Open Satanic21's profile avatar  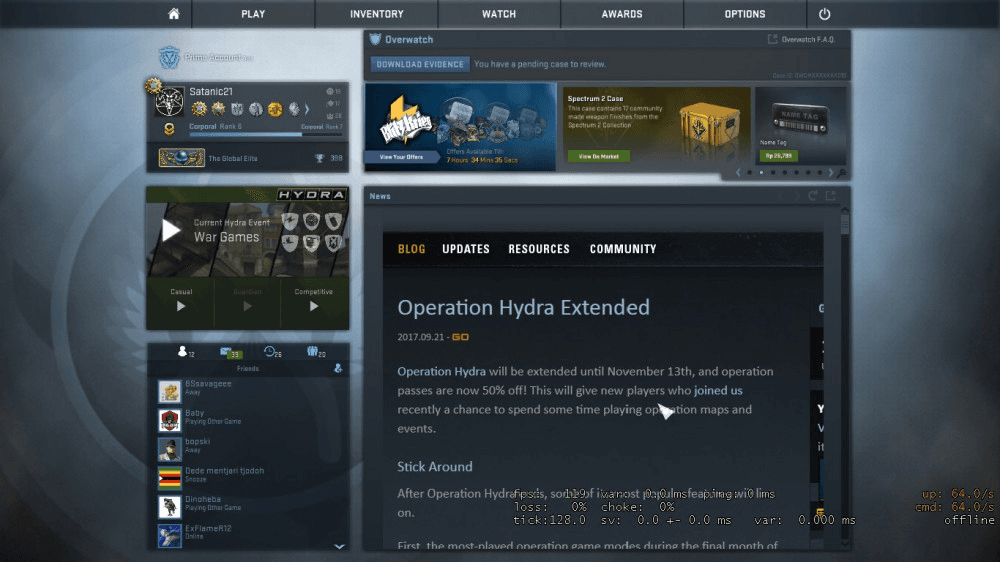coord(170,101)
